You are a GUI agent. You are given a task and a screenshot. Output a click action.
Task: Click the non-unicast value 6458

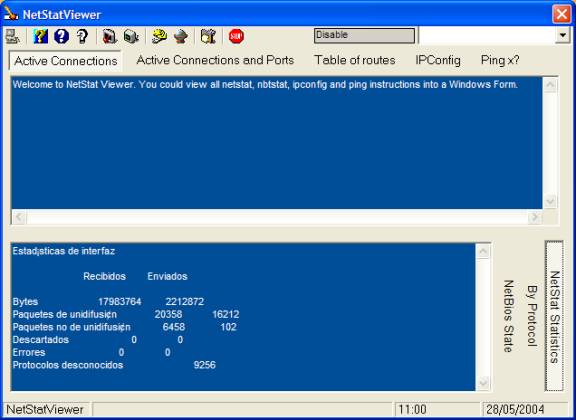pos(174,327)
